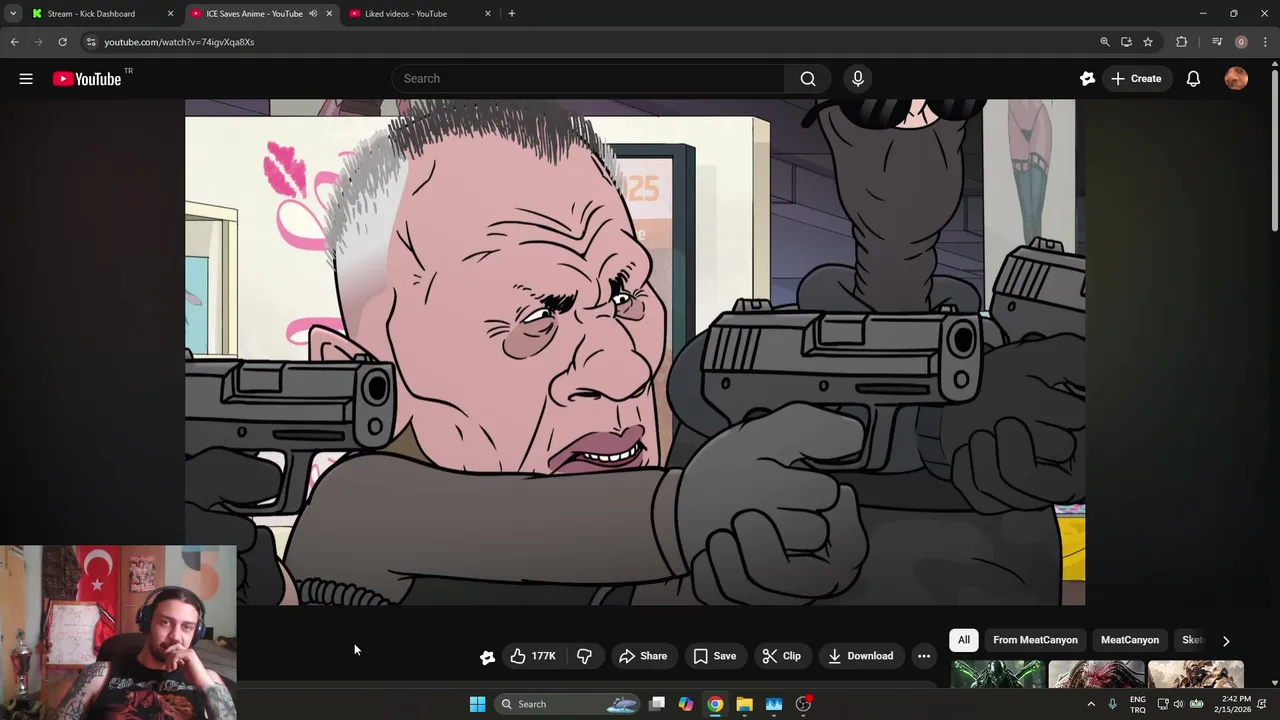Click the Windows taskbar Search box
This screenshot has width=1280, height=720.
click(568, 704)
